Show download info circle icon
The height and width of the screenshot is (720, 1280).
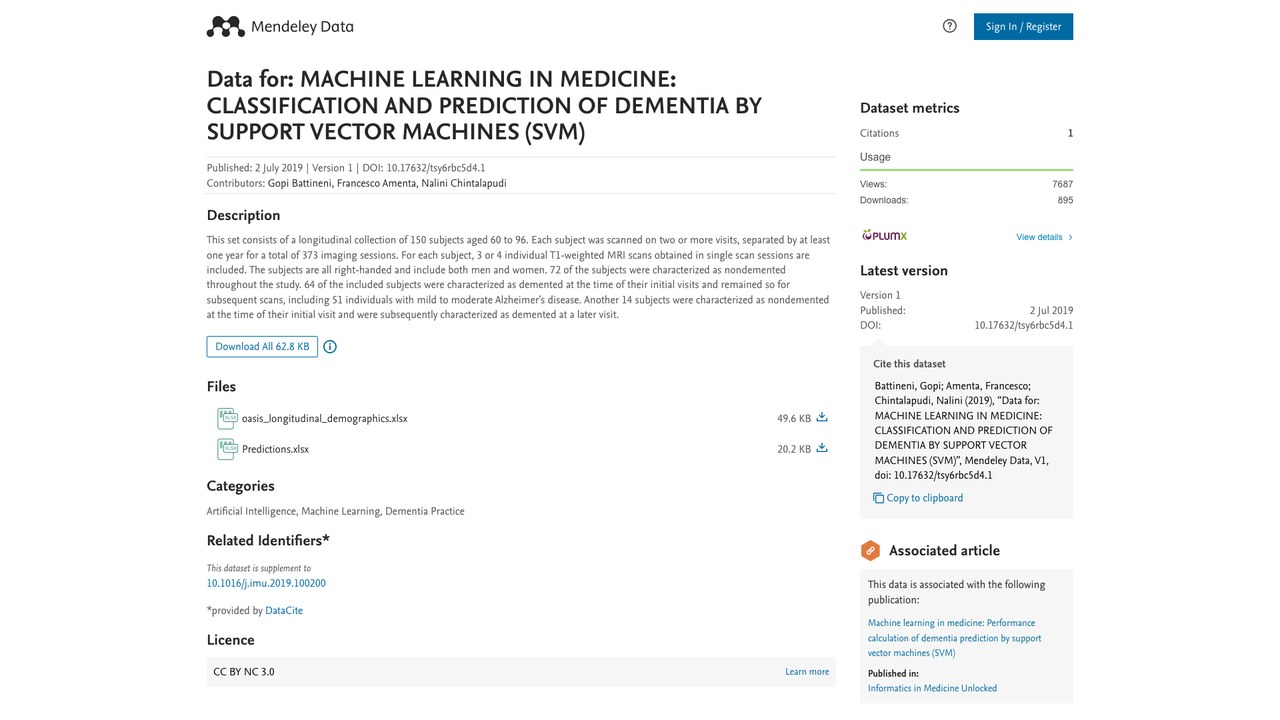(330, 347)
